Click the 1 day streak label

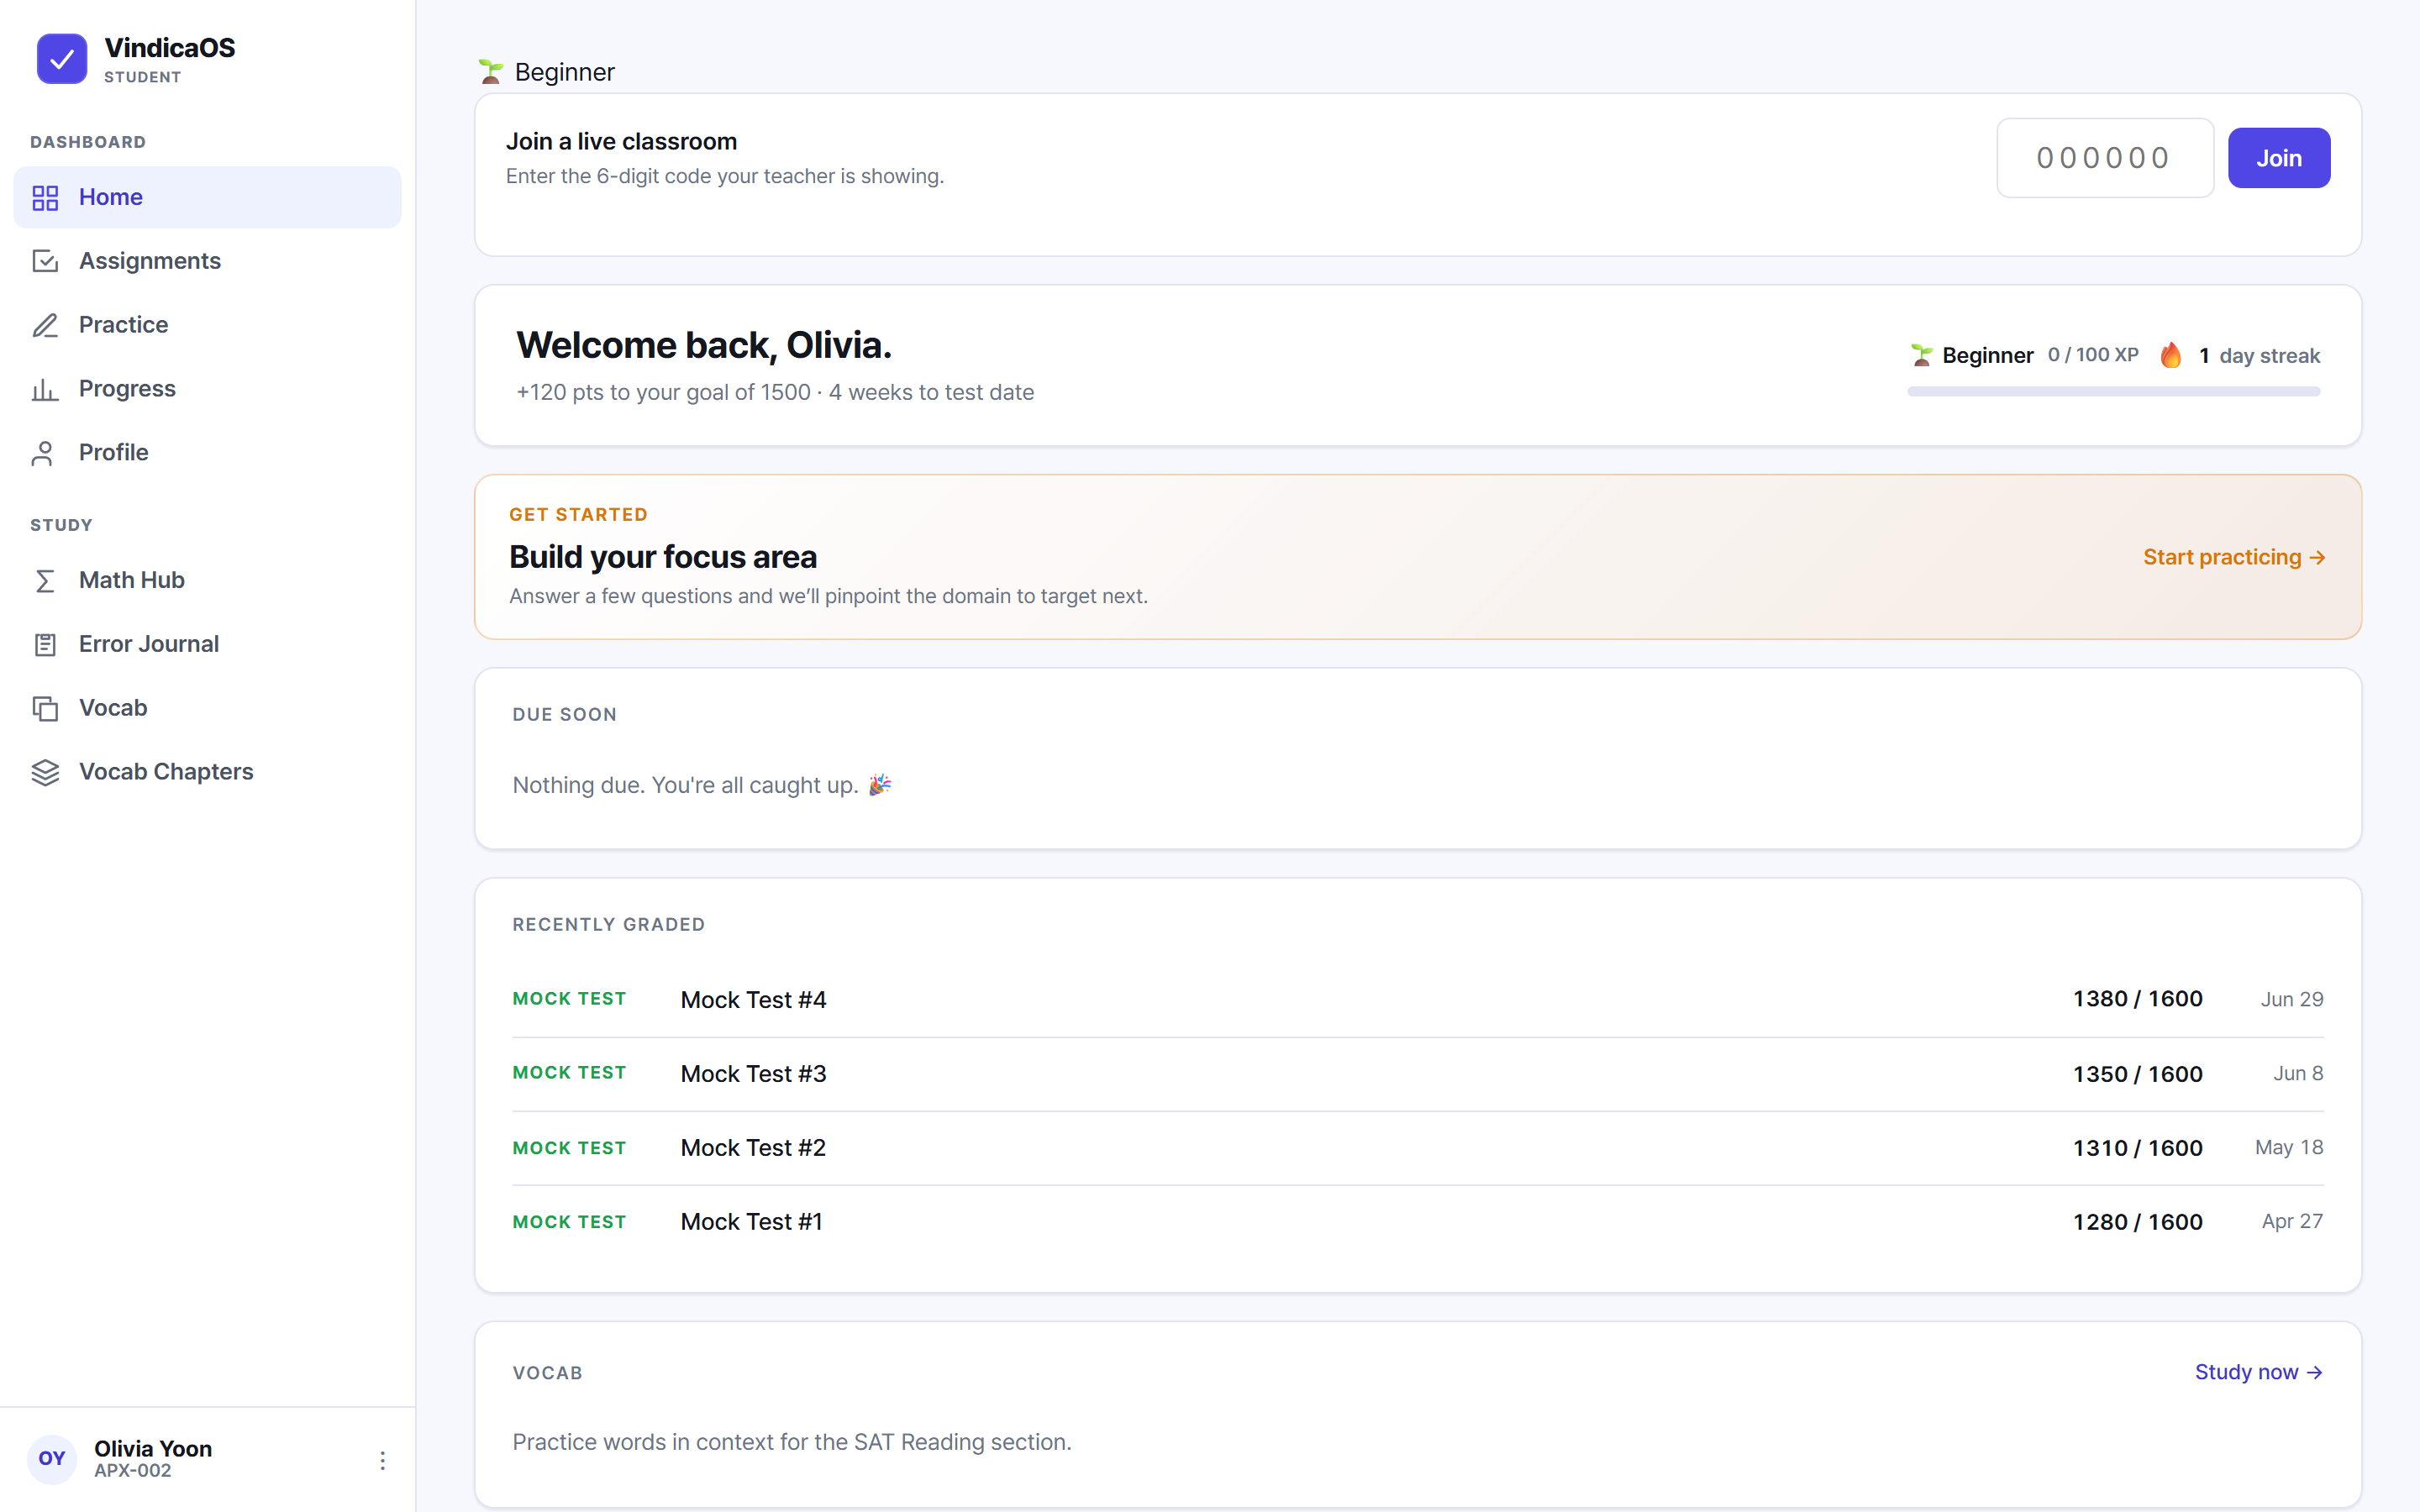click(x=2259, y=356)
